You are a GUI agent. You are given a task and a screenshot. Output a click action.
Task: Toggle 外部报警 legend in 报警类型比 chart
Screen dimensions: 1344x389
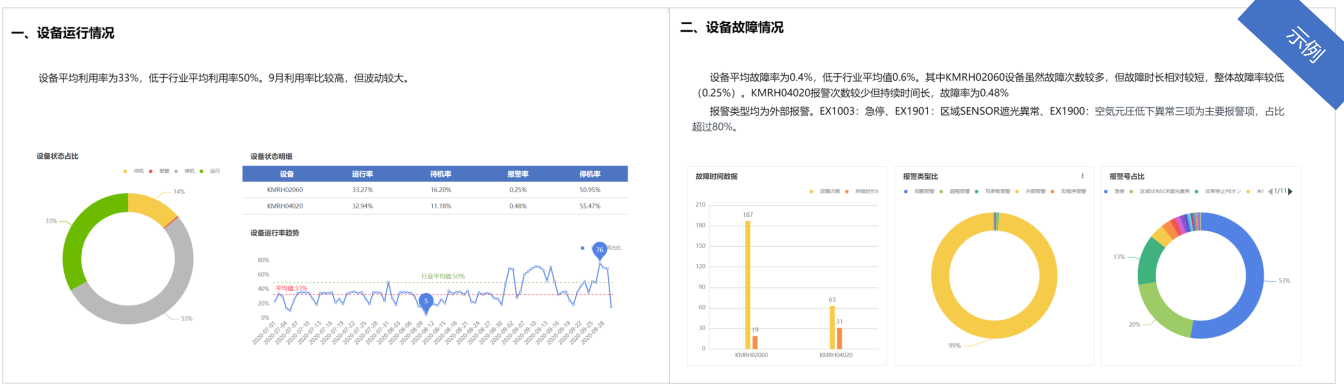pyautogui.click(x=1031, y=191)
